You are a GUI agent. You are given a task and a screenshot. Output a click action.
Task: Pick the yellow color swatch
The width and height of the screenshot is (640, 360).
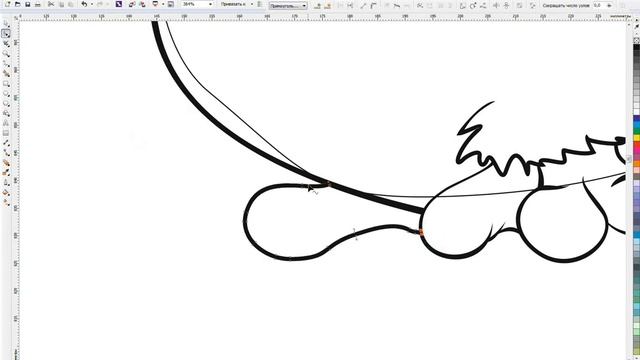[x=636, y=138]
